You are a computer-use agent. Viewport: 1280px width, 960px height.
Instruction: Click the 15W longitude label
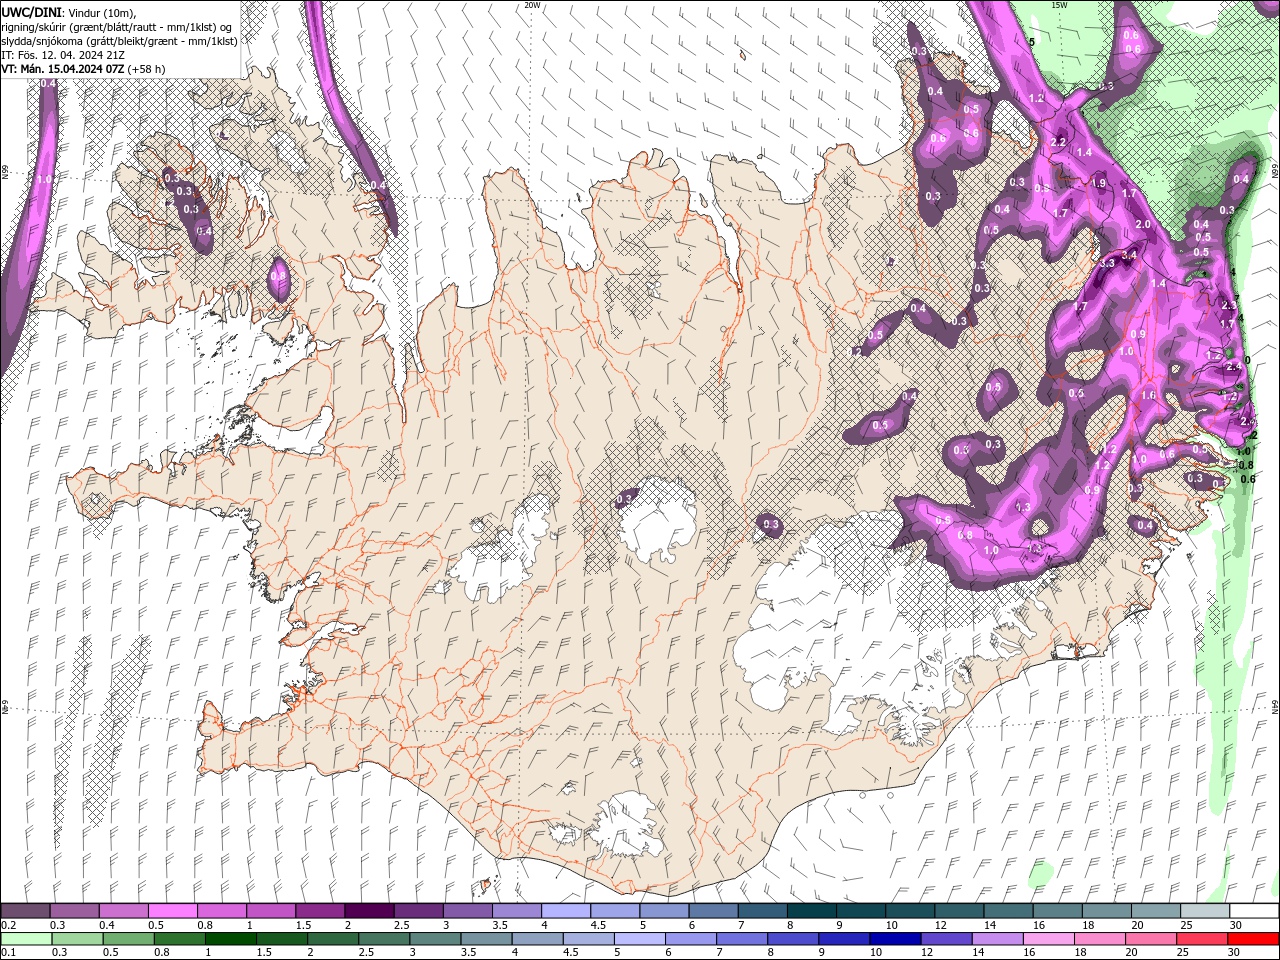point(1058,5)
